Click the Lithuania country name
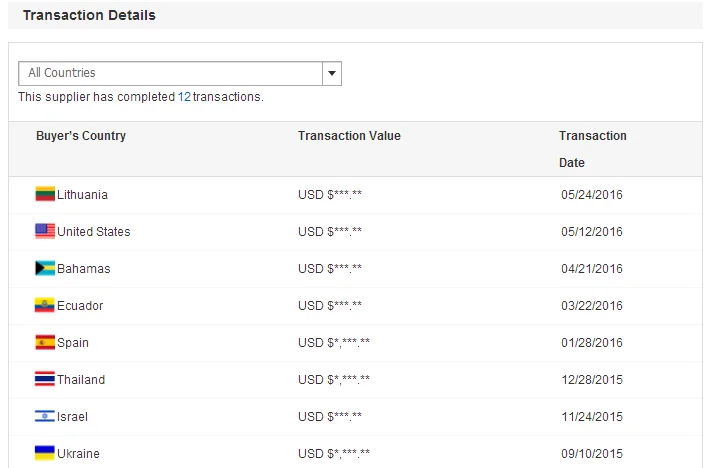The image size is (704, 468). (82, 195)
